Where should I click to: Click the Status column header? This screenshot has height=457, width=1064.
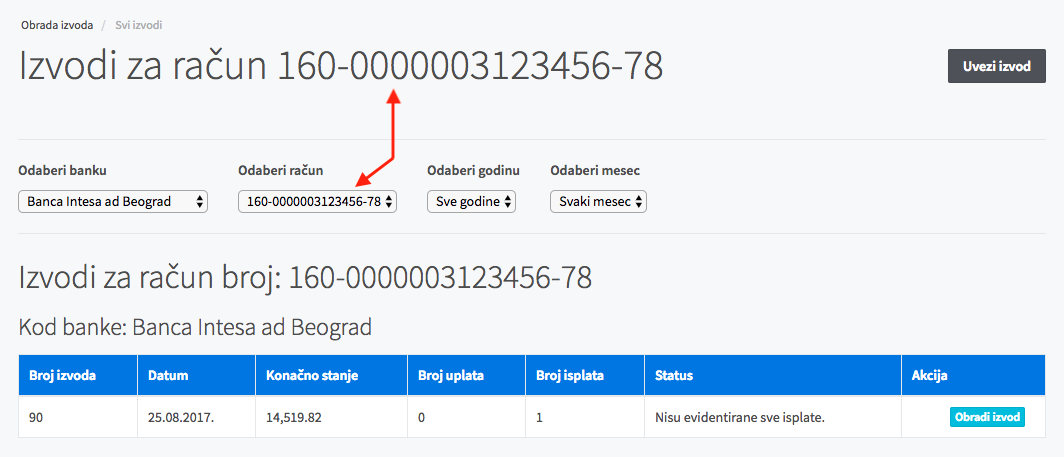pos(773,375)
